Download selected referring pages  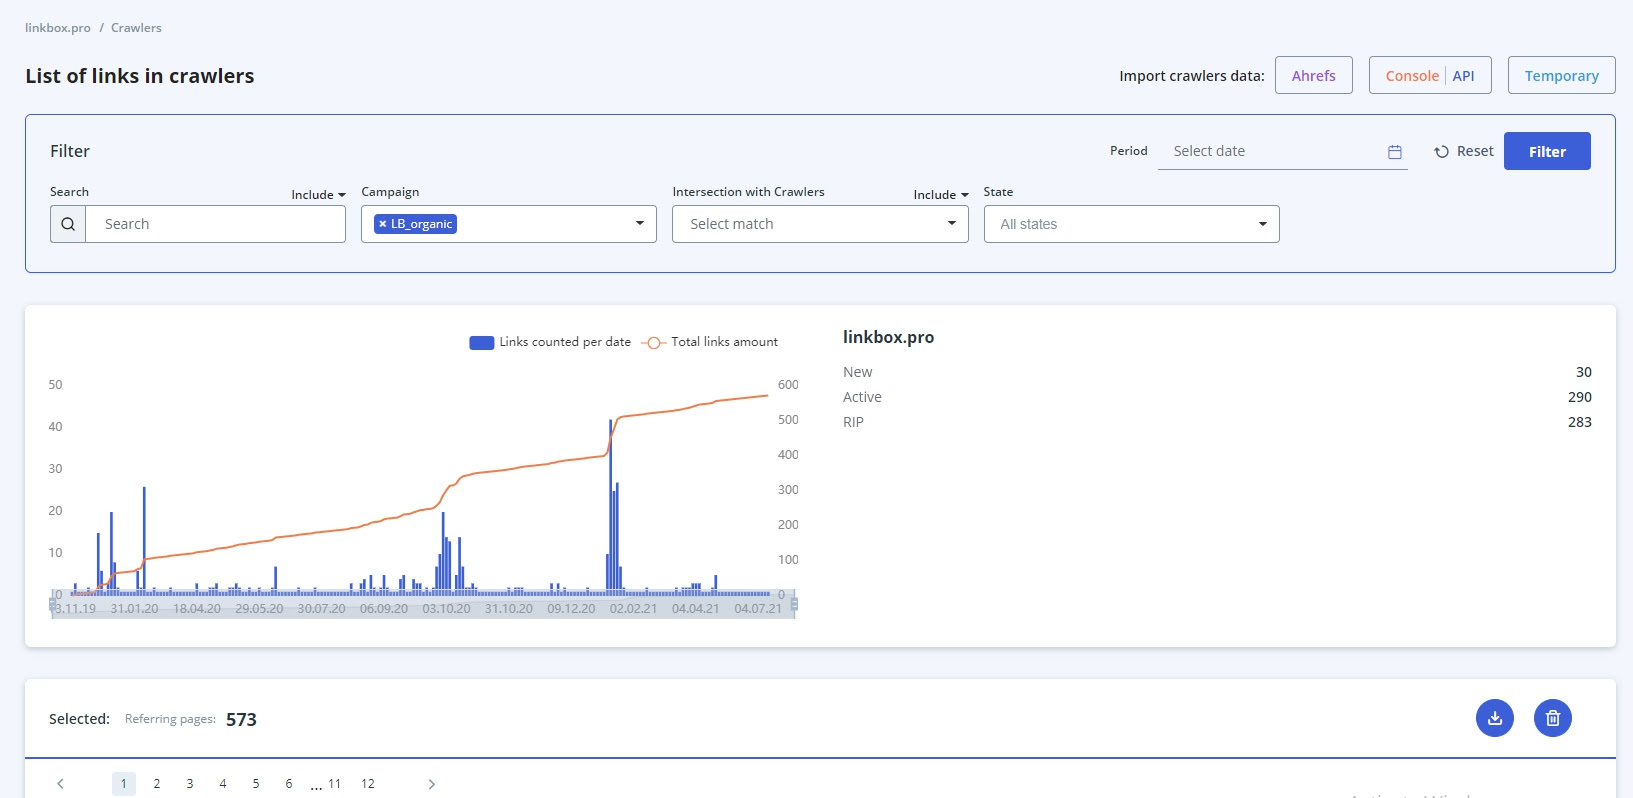click(1495, 718)
